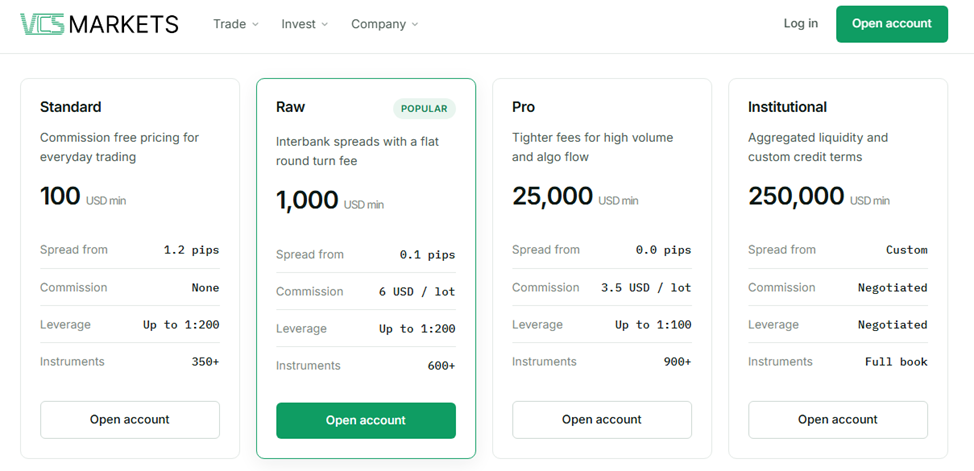Click the Raw plan heading
The height and width of the screenshot is (471, 974).
pos(291,107)
